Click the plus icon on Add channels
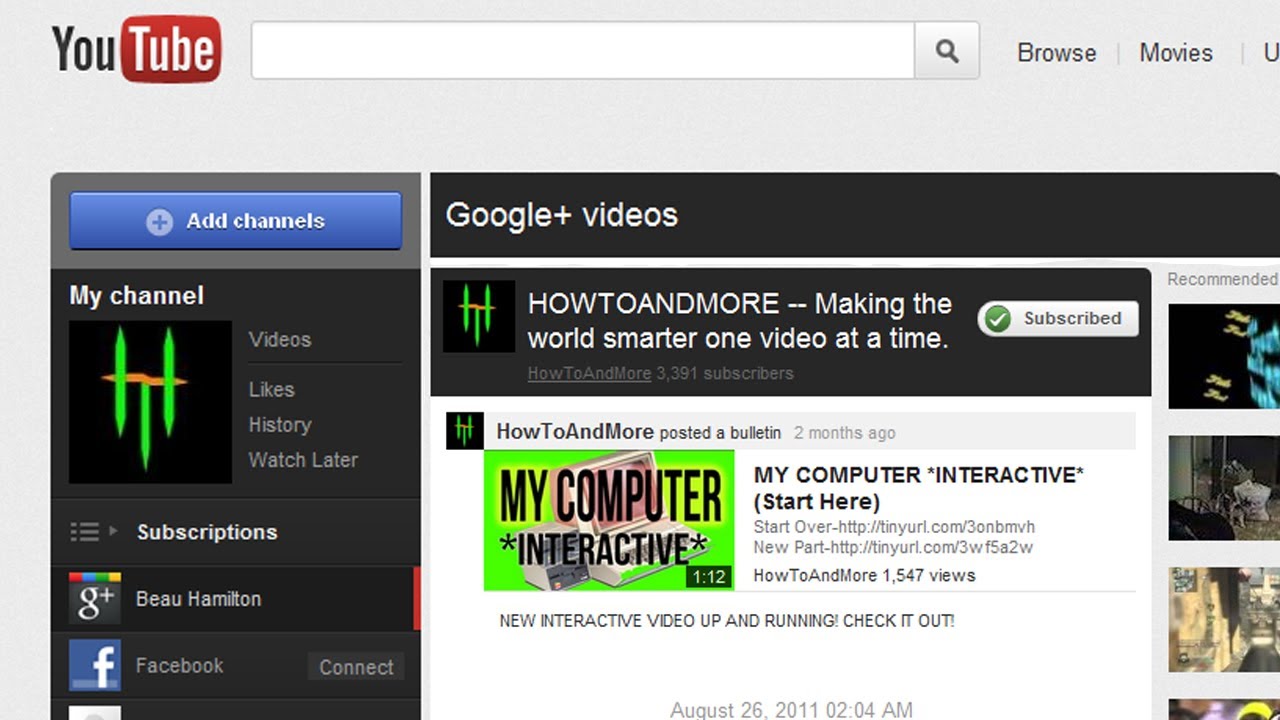The image size is (1280, 720). 159,222
